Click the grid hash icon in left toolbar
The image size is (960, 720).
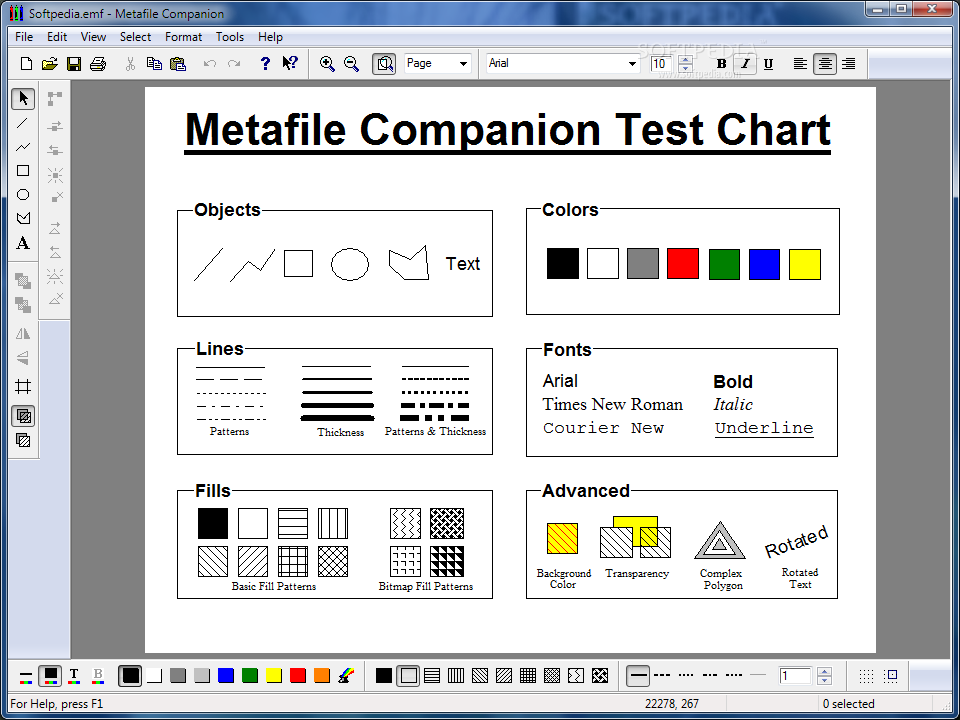point(23,386)
